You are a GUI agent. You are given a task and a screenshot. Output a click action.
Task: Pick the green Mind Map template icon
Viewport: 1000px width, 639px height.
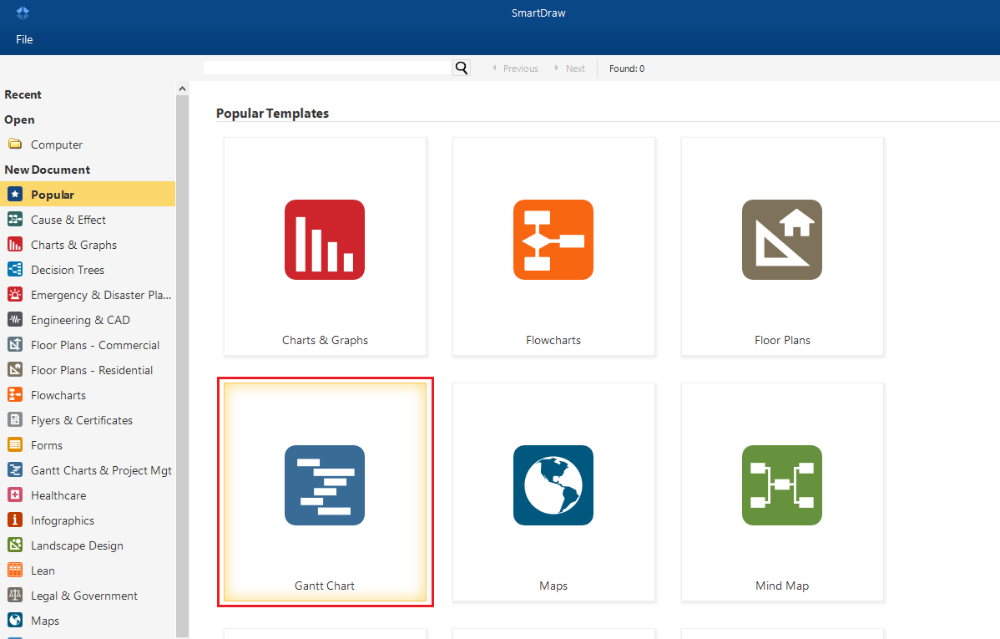point(782,485)
